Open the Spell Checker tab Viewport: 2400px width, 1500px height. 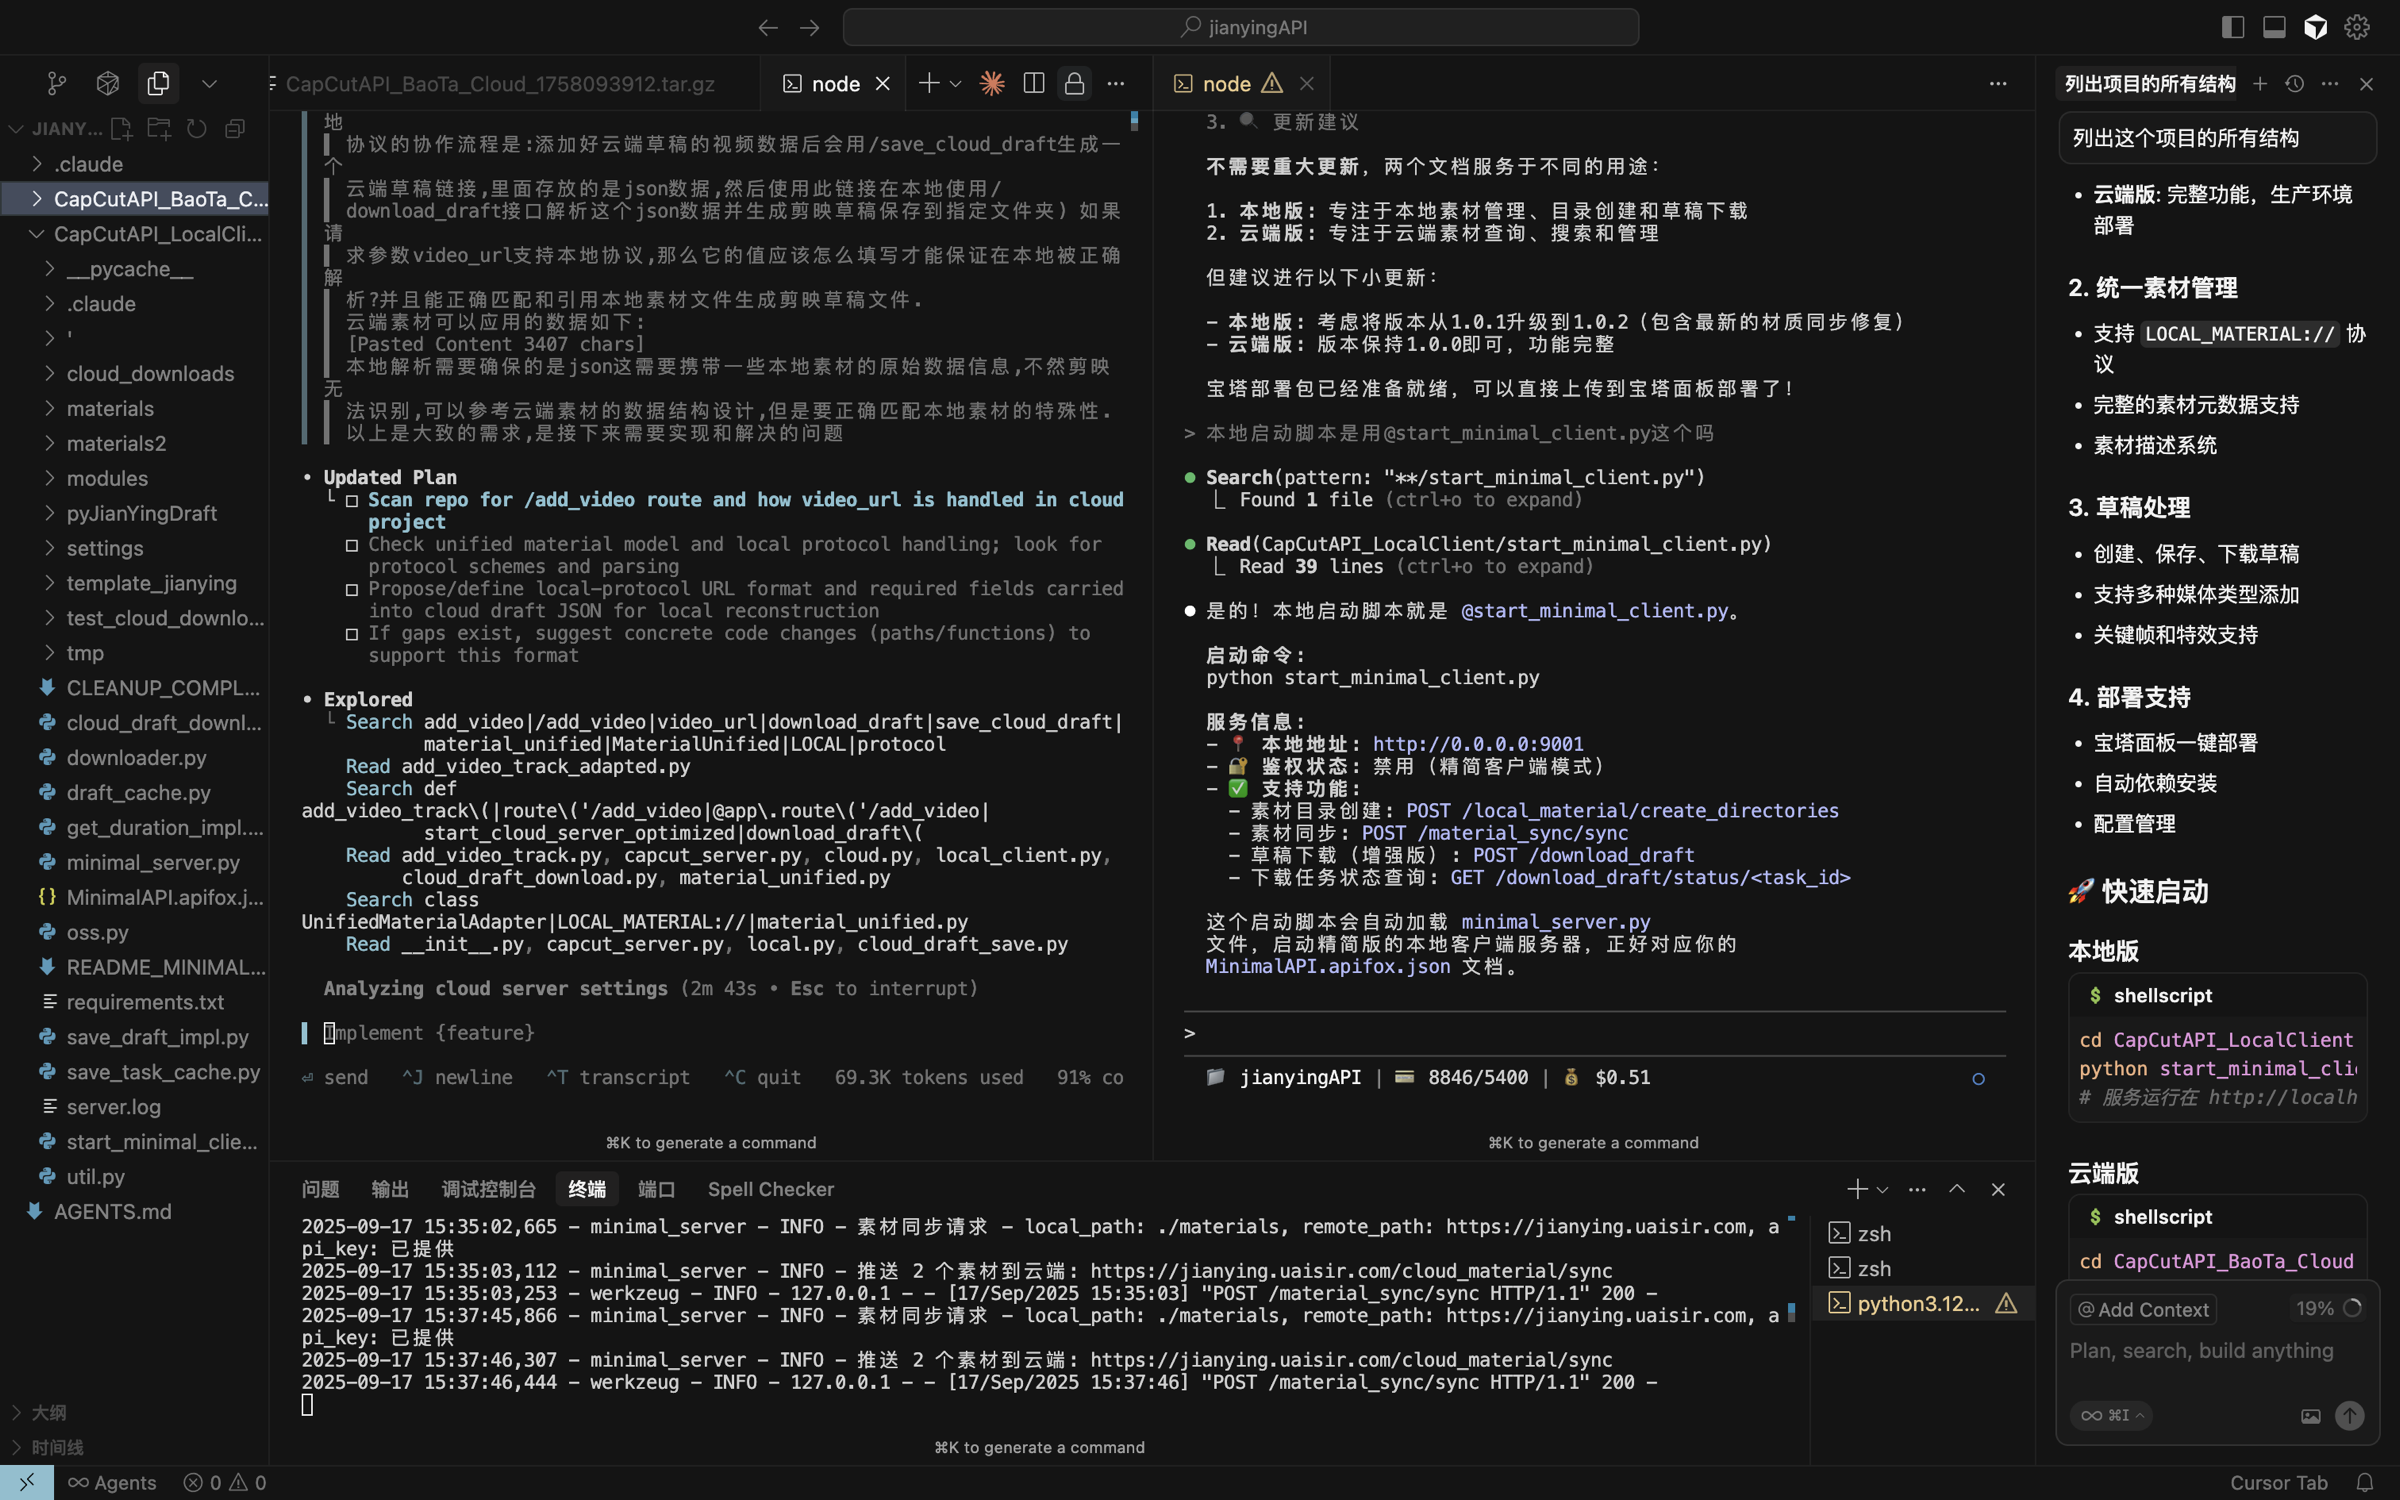pyautogui.click(x=770, y=1189)
